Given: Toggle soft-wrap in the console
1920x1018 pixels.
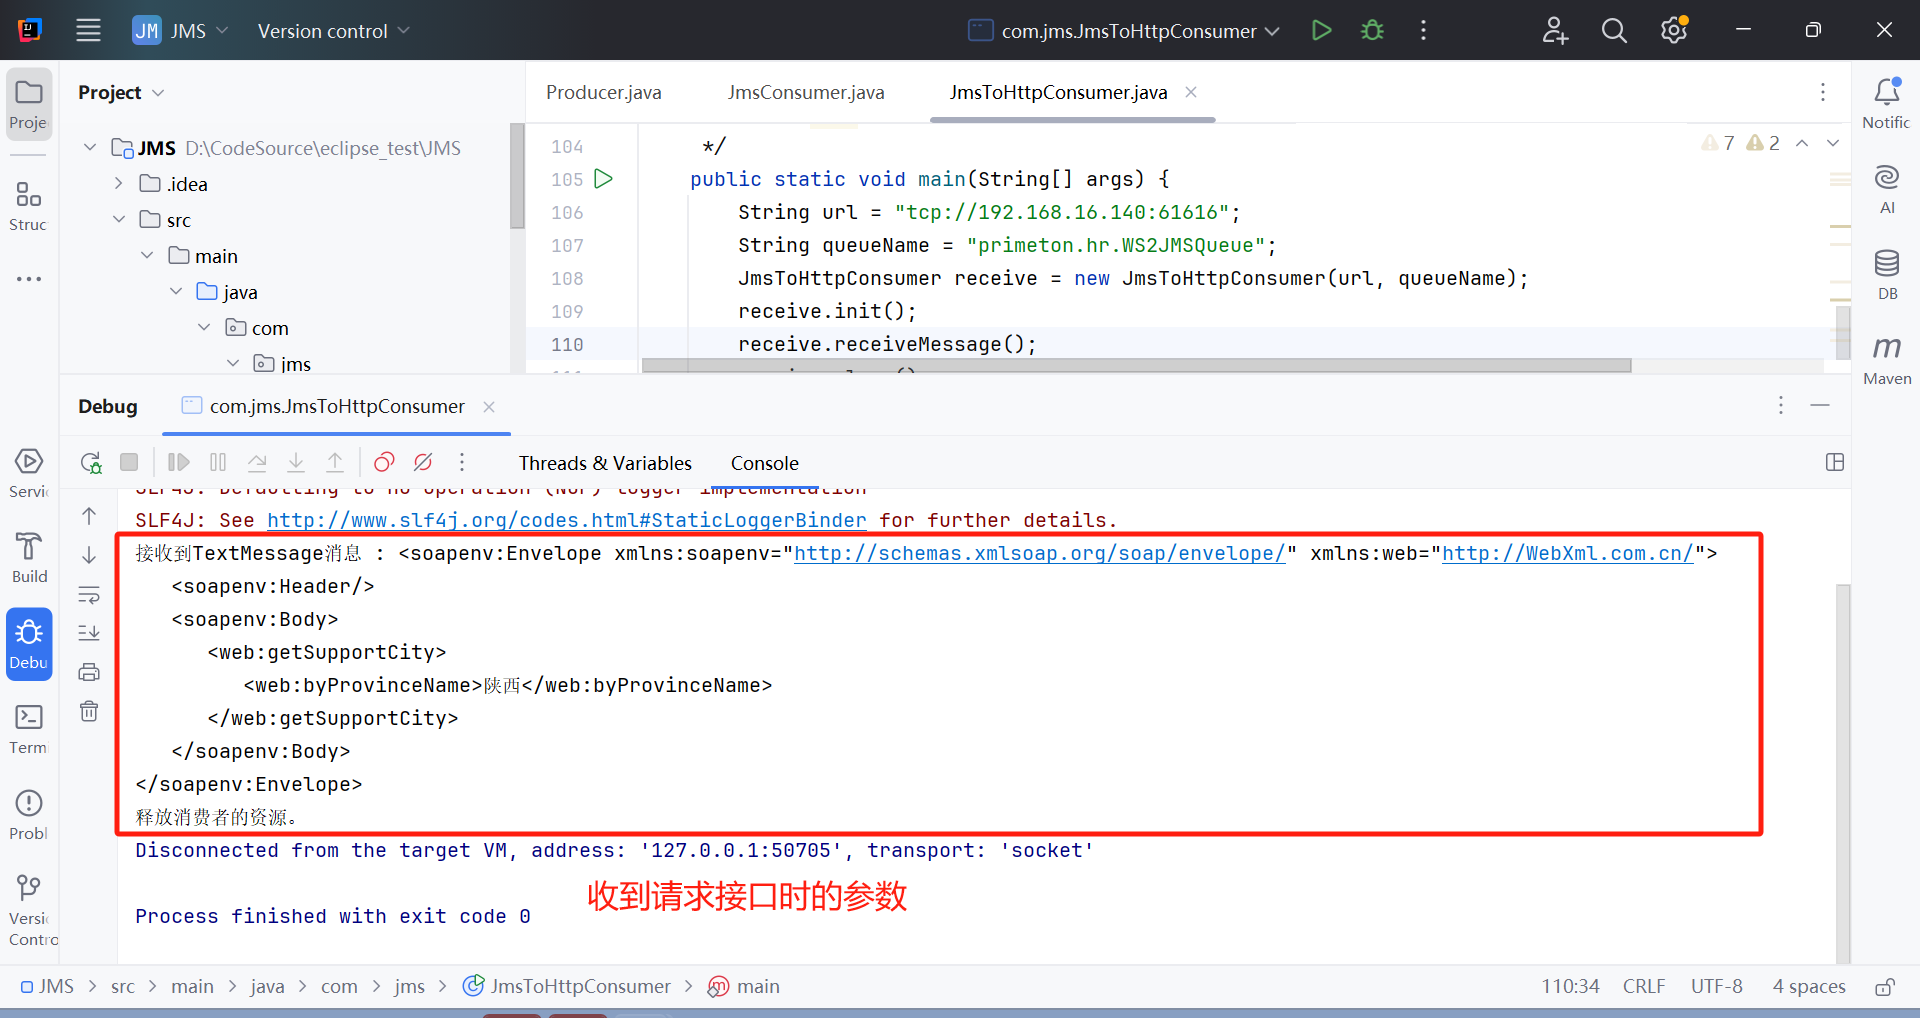Looking at the screenshot, I should 89,595.
